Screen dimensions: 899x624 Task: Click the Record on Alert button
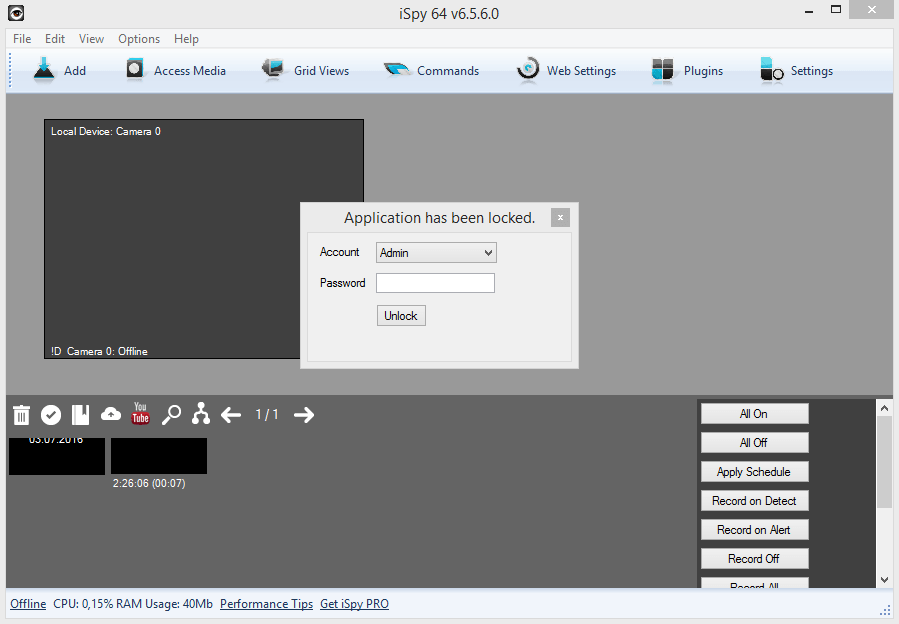coord(755,529)
